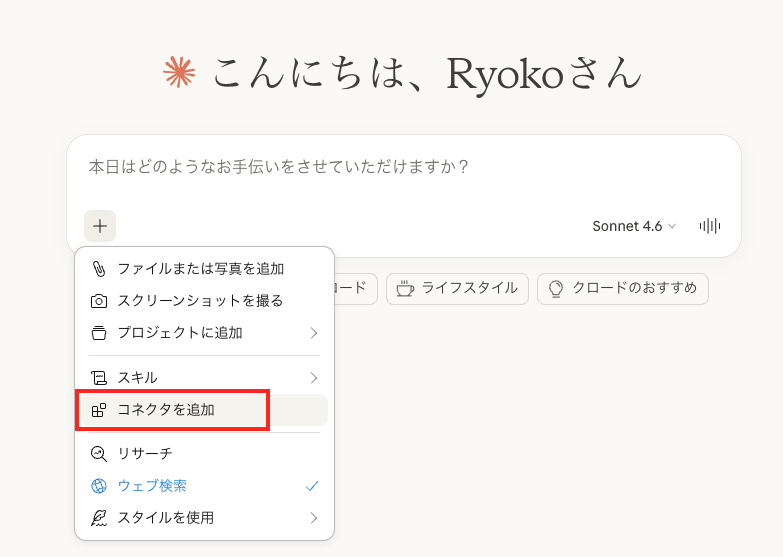
Task: Select コネクタを追加 menu item
Action: tap(166, 410)
